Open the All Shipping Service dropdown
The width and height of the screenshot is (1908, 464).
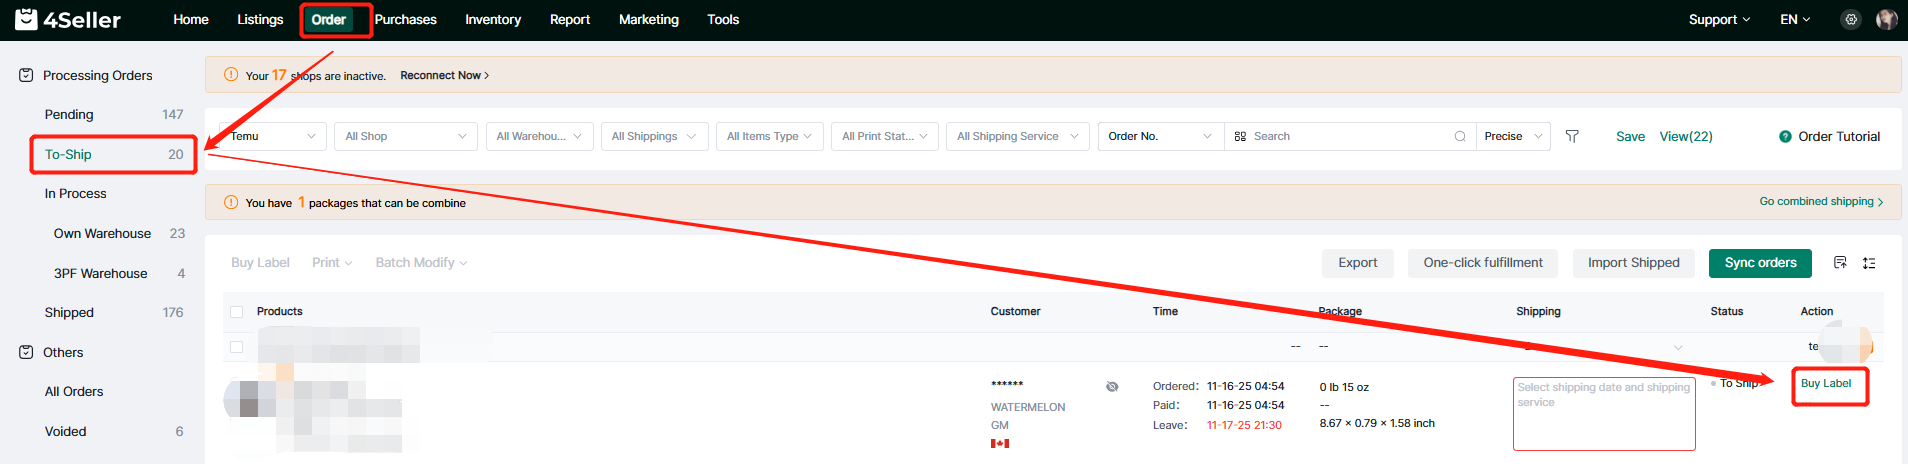1017,136
